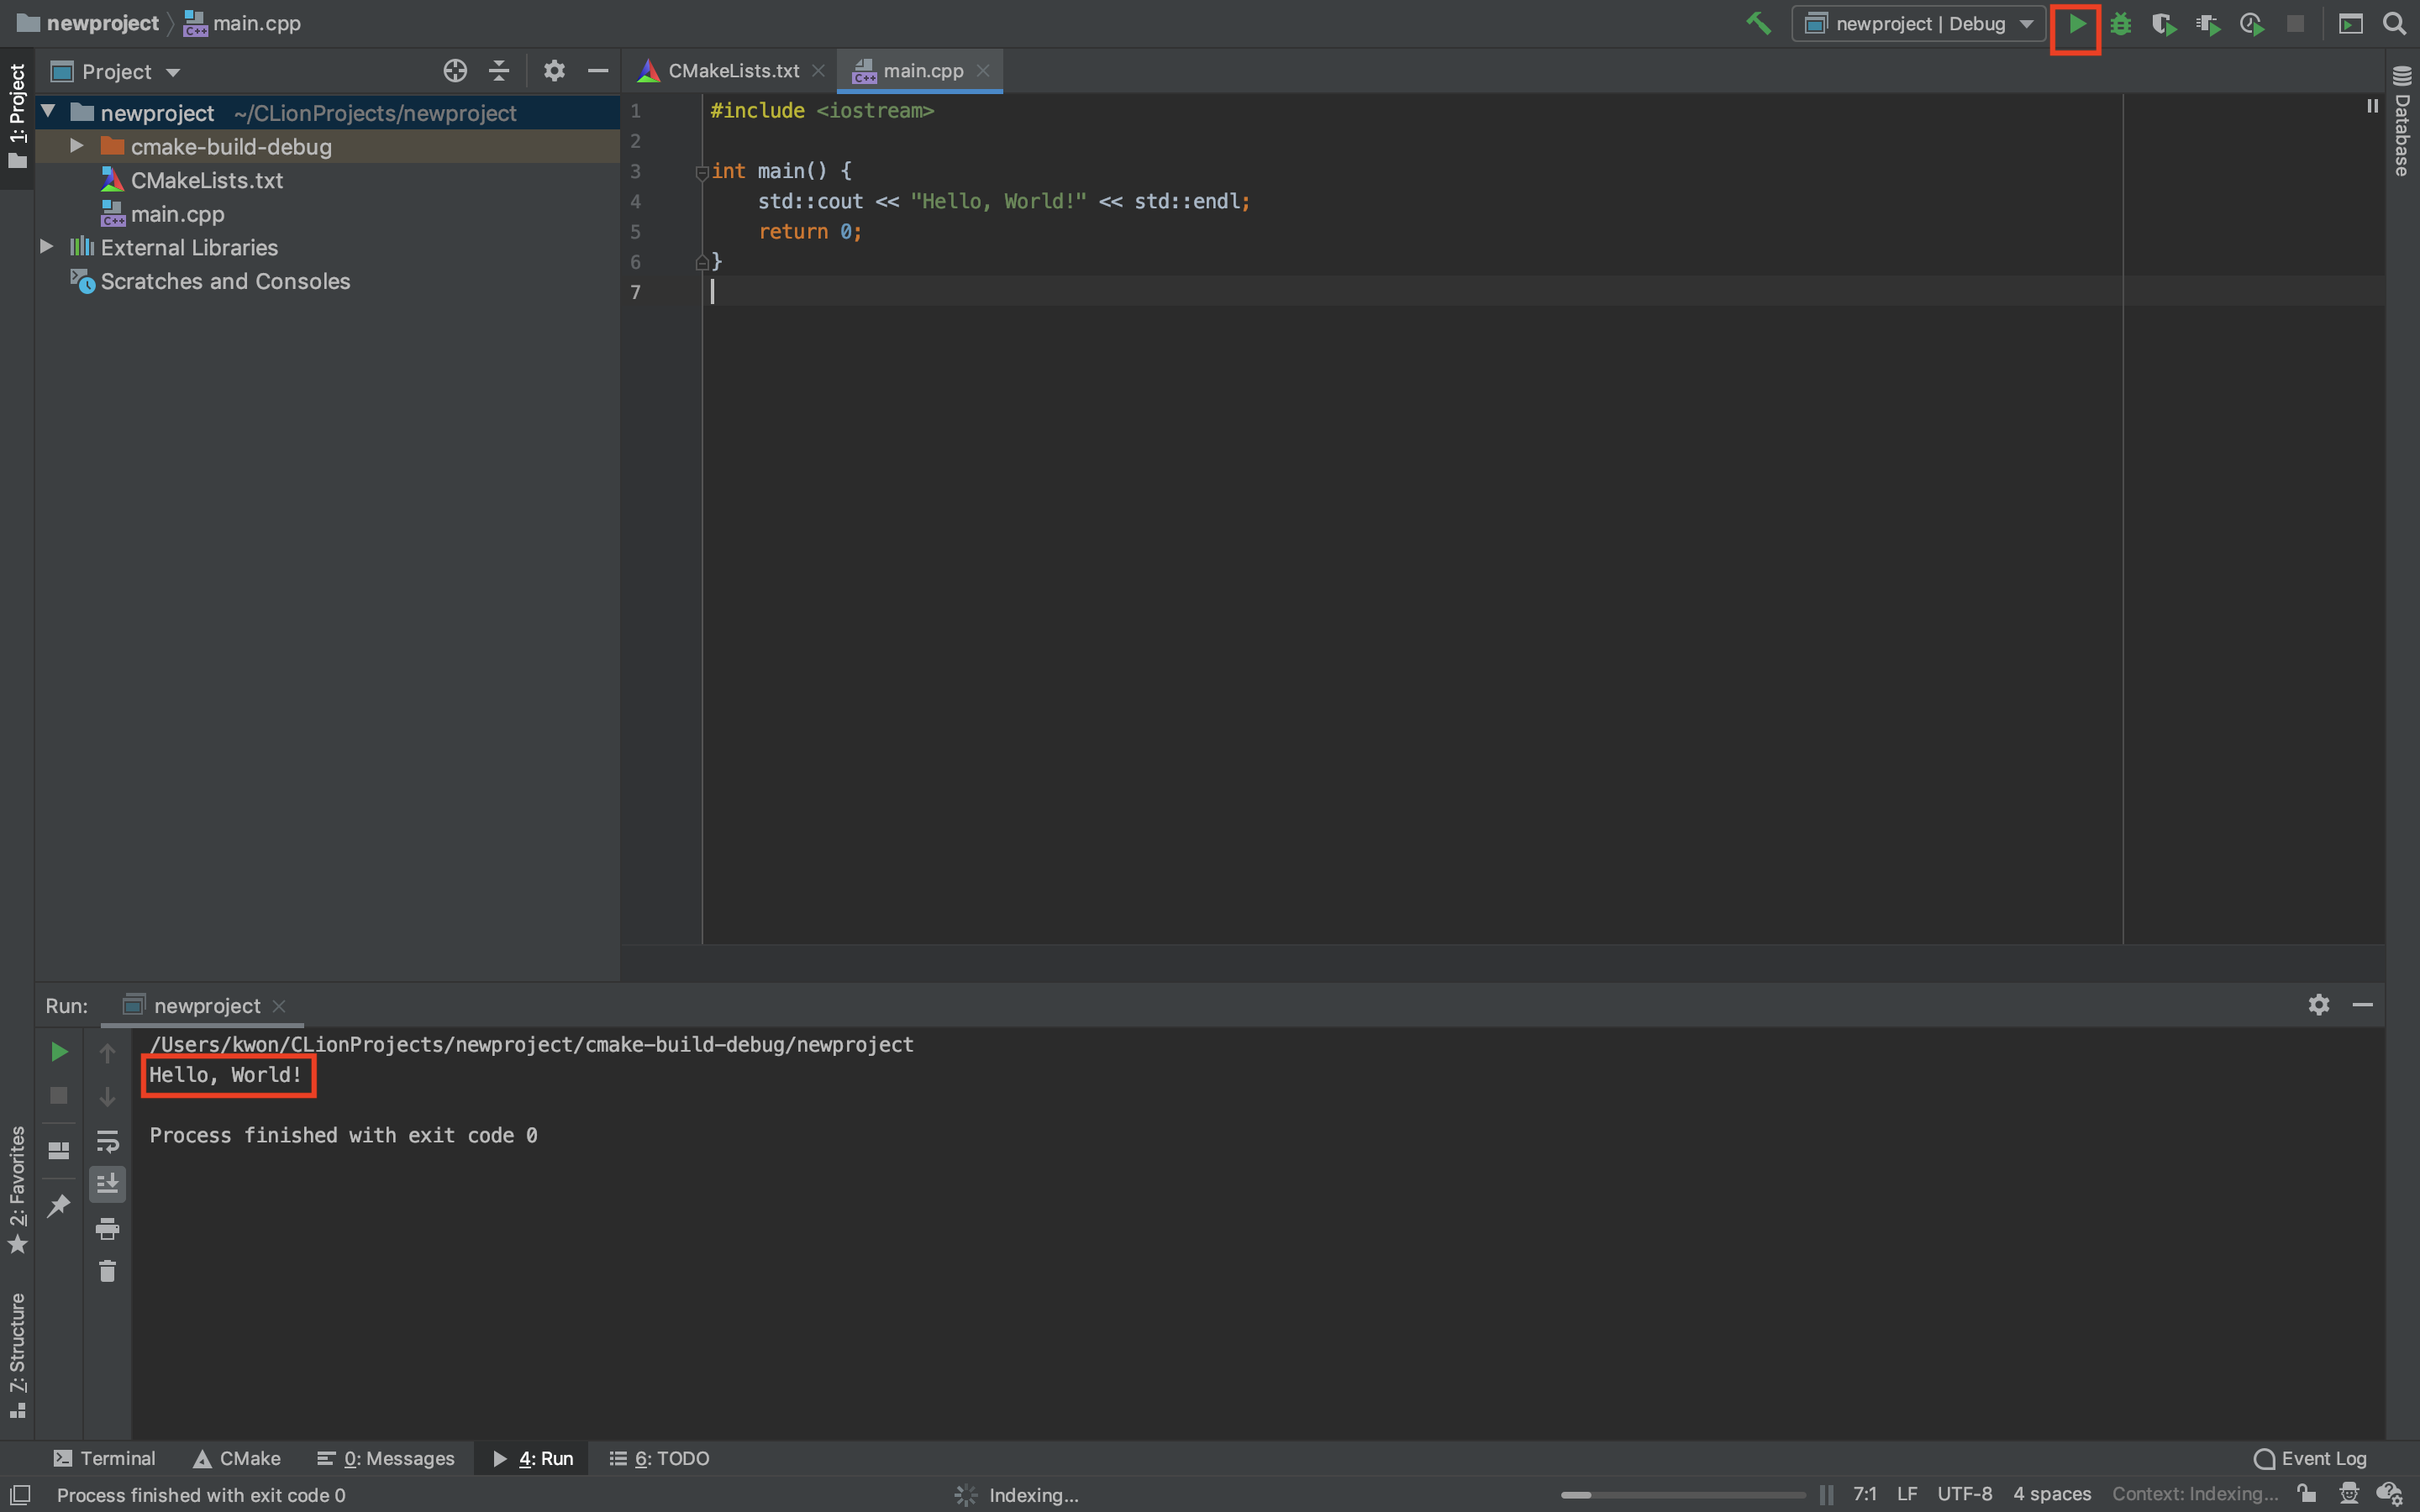Print Run output with printer icon
Screen dimensions: 2420x1512
(x=107, y=1228)
